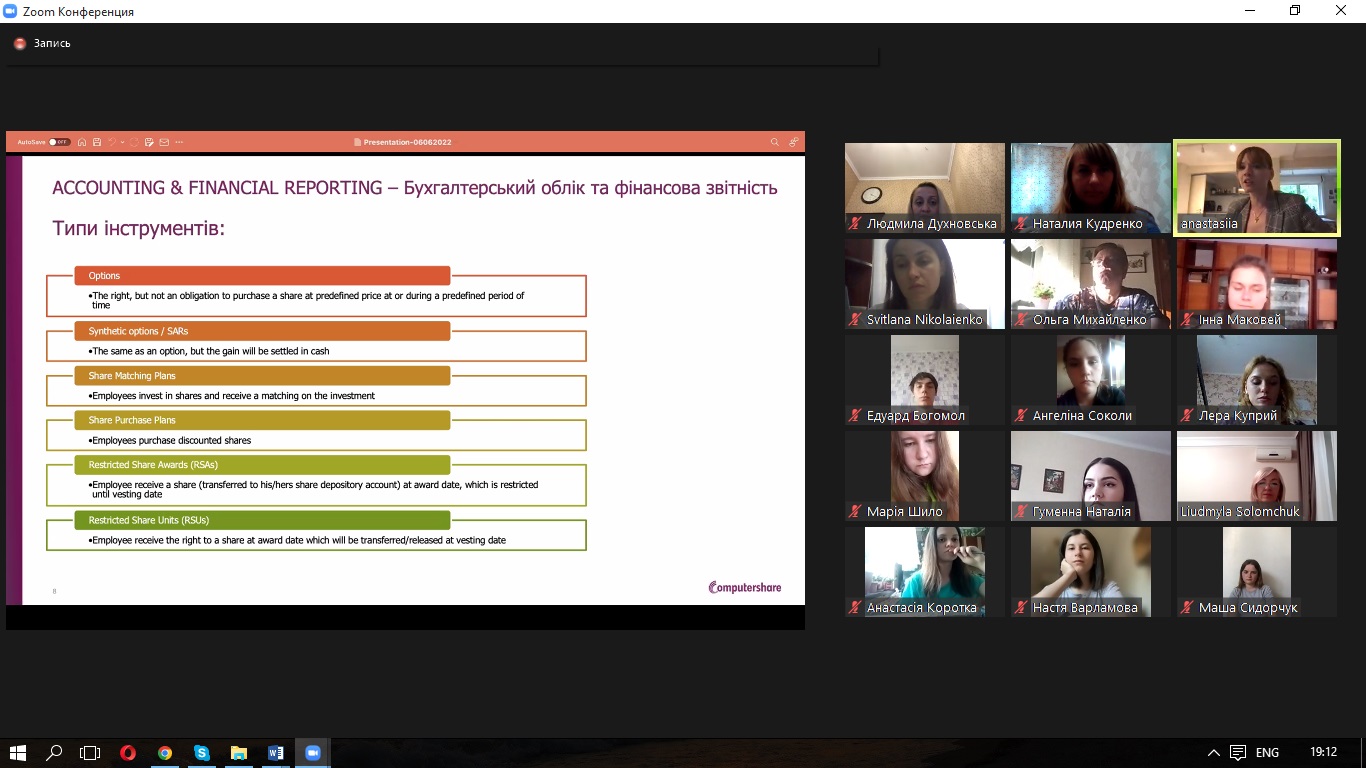Select Лера Куприй video tile
Viewport: 1366px width, 768px height.
coord(1257,380)
